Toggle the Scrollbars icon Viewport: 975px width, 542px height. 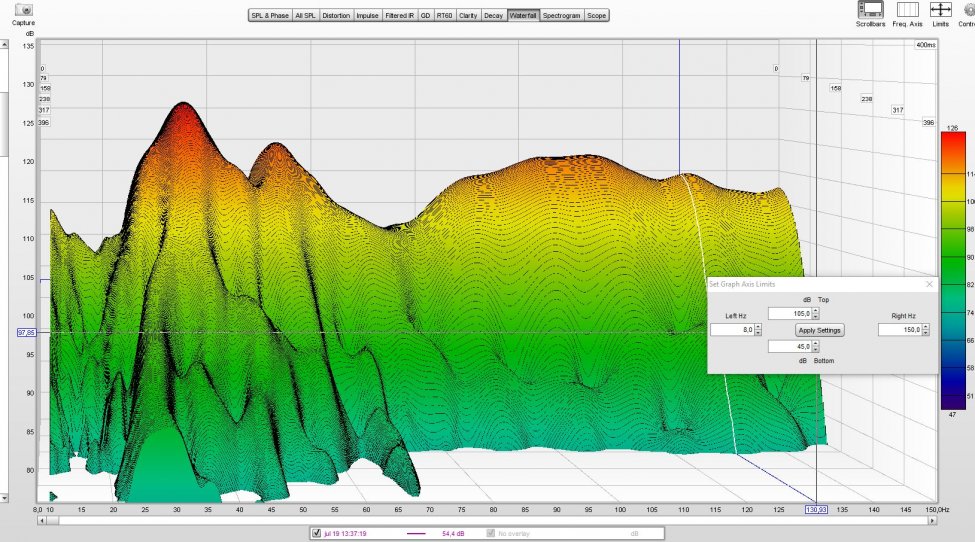(x=870, y=9)
